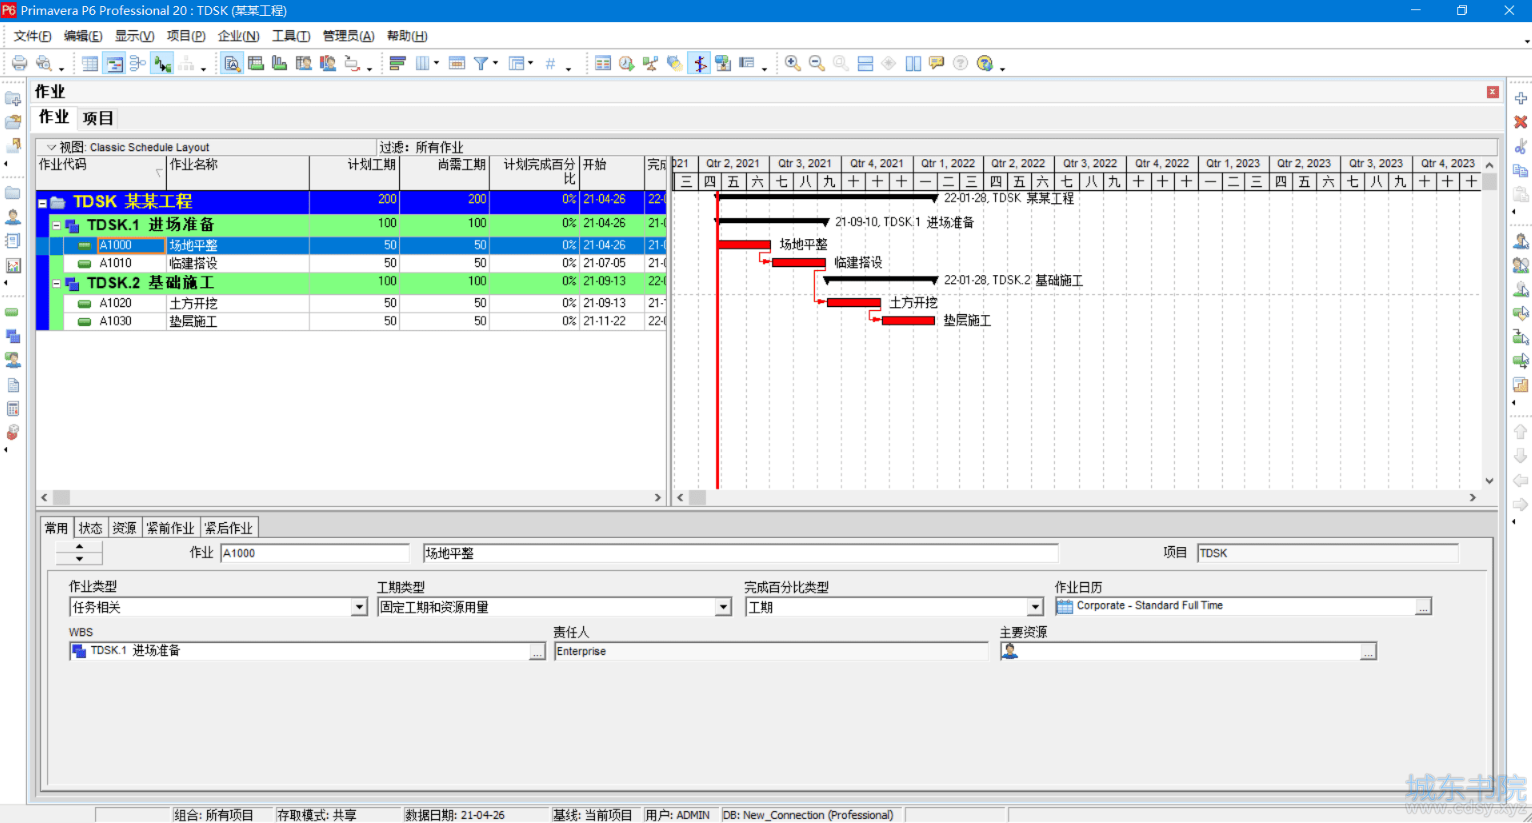Screen dimensions: 1532x823
Task: Show the Activity Table view
Action: [90, 63]
